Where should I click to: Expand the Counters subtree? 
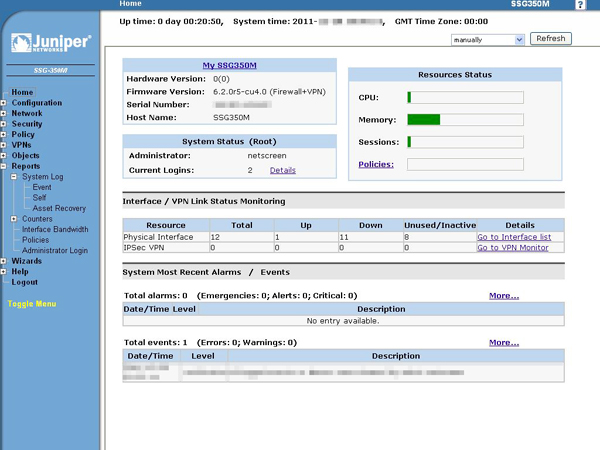click(14, 219)
